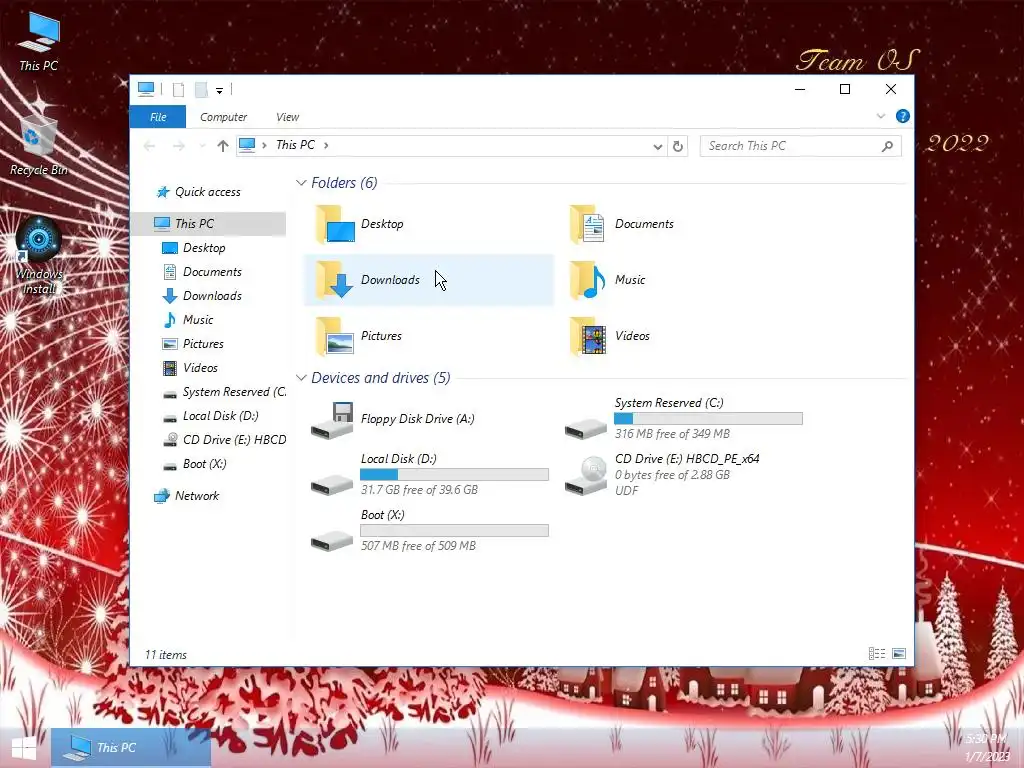The image size is (1024, 768).
Task: Select This PC in navigation pane
Action: point(209,223)
